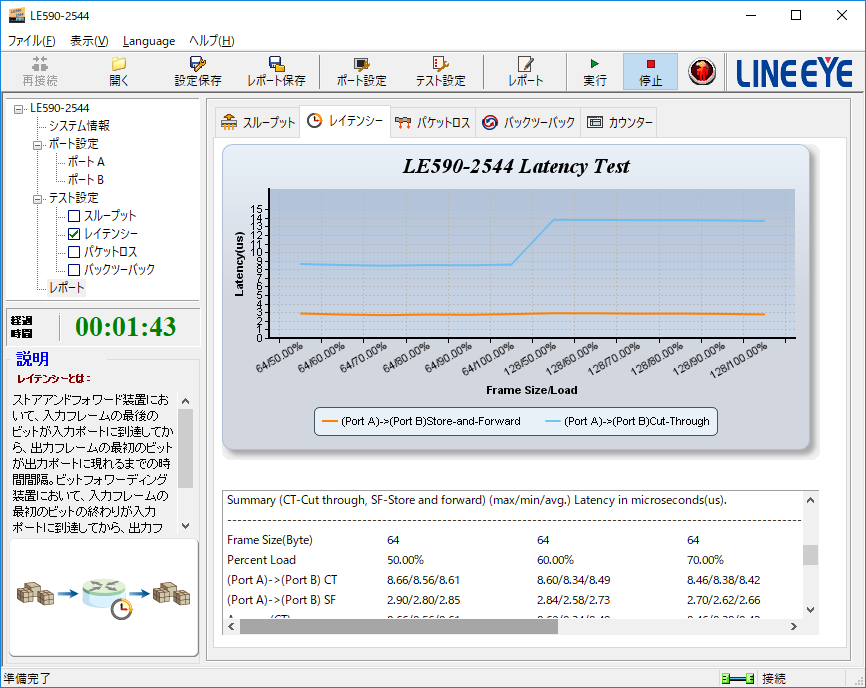Collapse the テスト設定 tree node

click(38, 199)
